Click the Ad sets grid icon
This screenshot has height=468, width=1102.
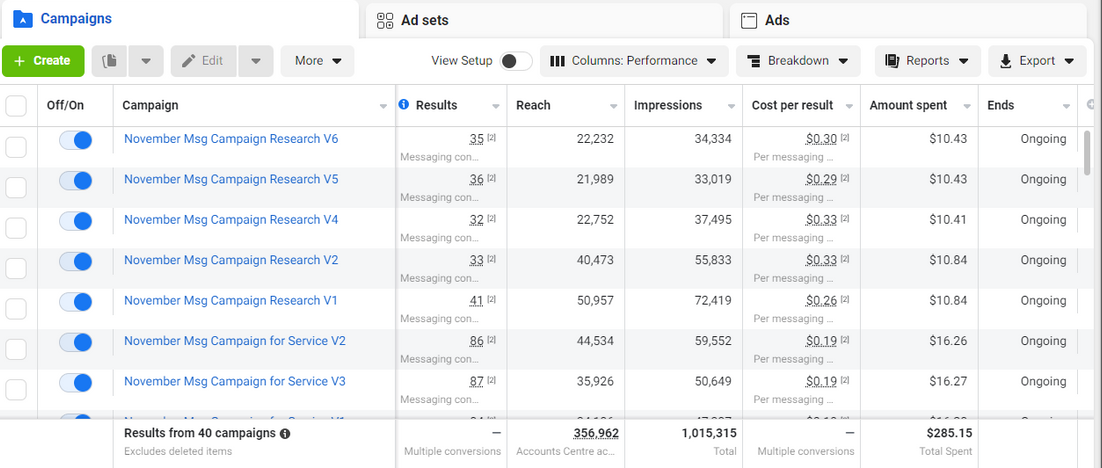(385, 20)
